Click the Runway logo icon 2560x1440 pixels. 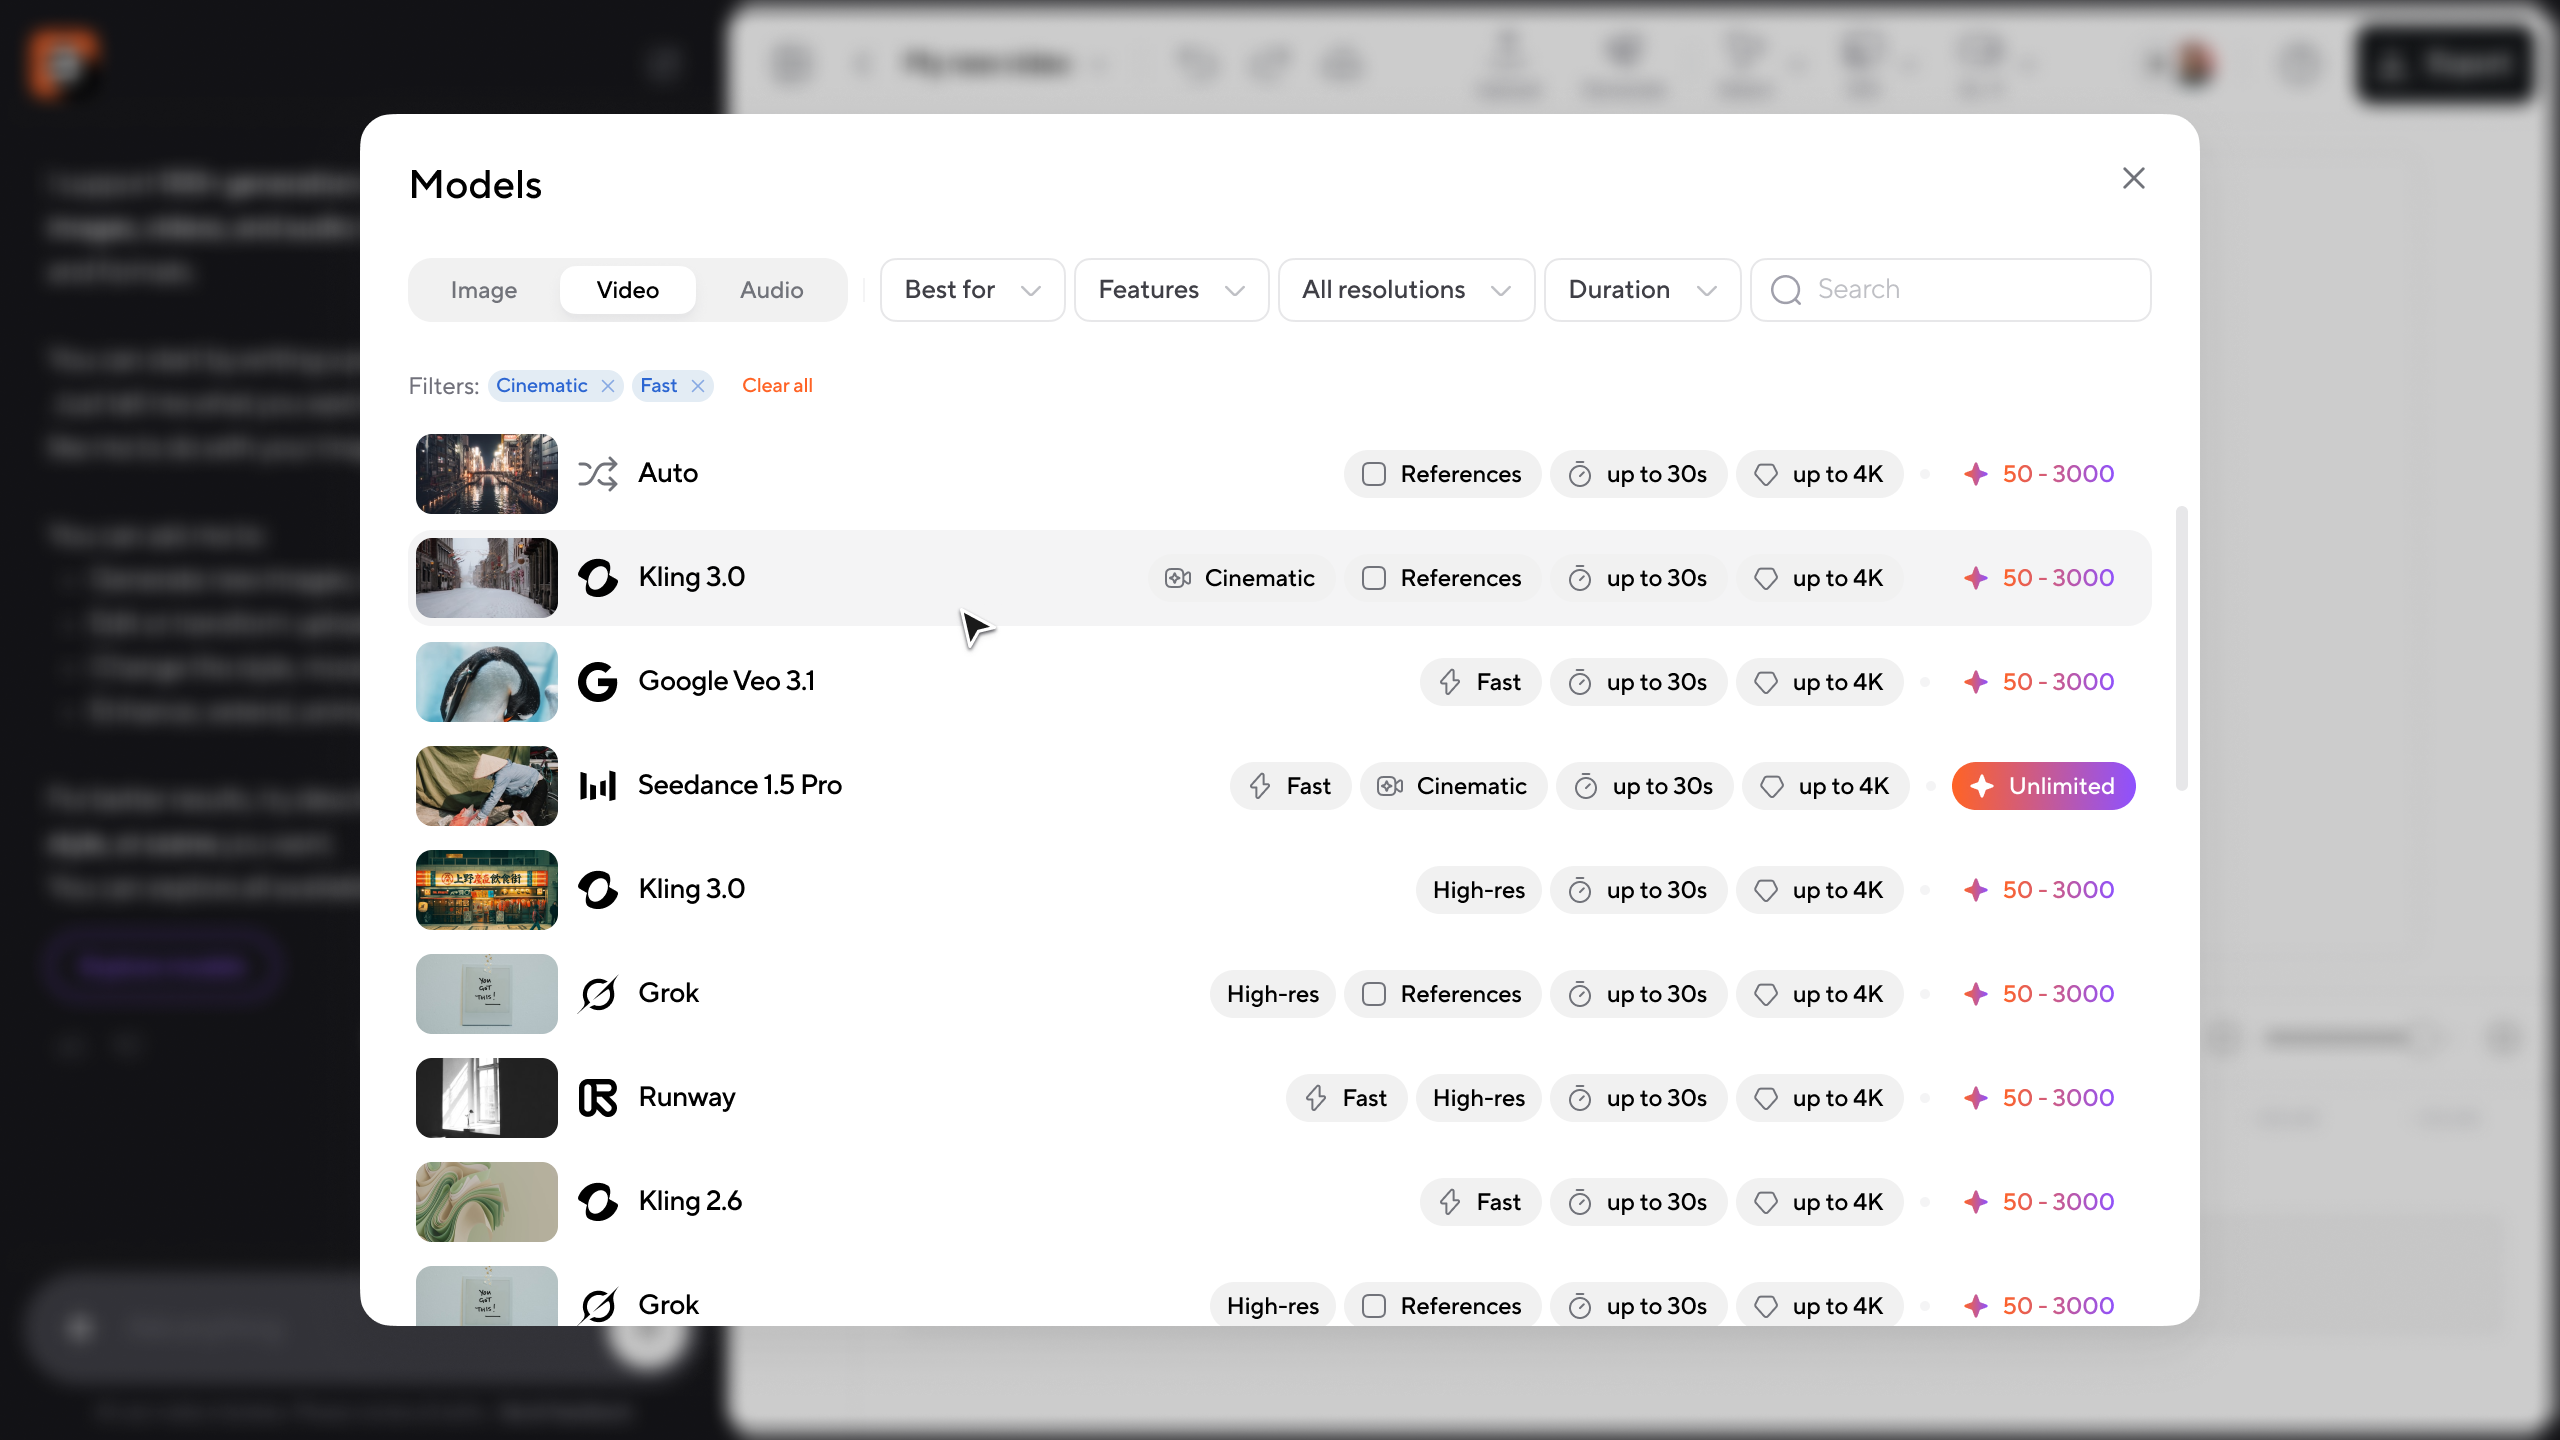[598, 1098]
